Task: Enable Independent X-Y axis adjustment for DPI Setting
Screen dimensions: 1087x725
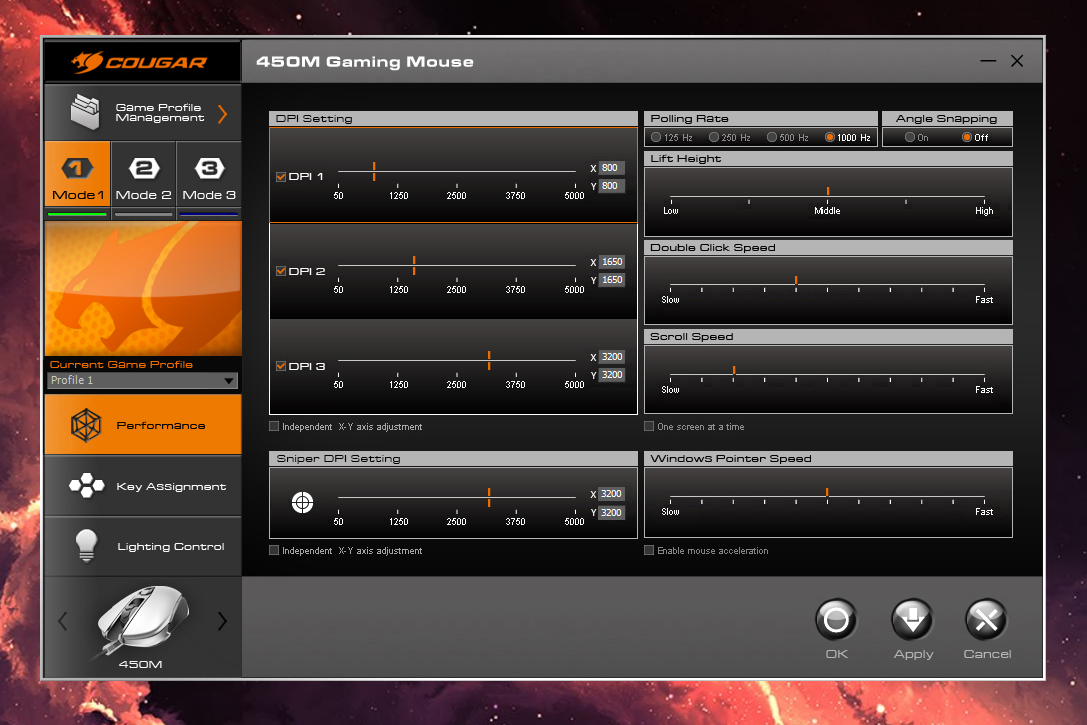Action: pos(274,426)
